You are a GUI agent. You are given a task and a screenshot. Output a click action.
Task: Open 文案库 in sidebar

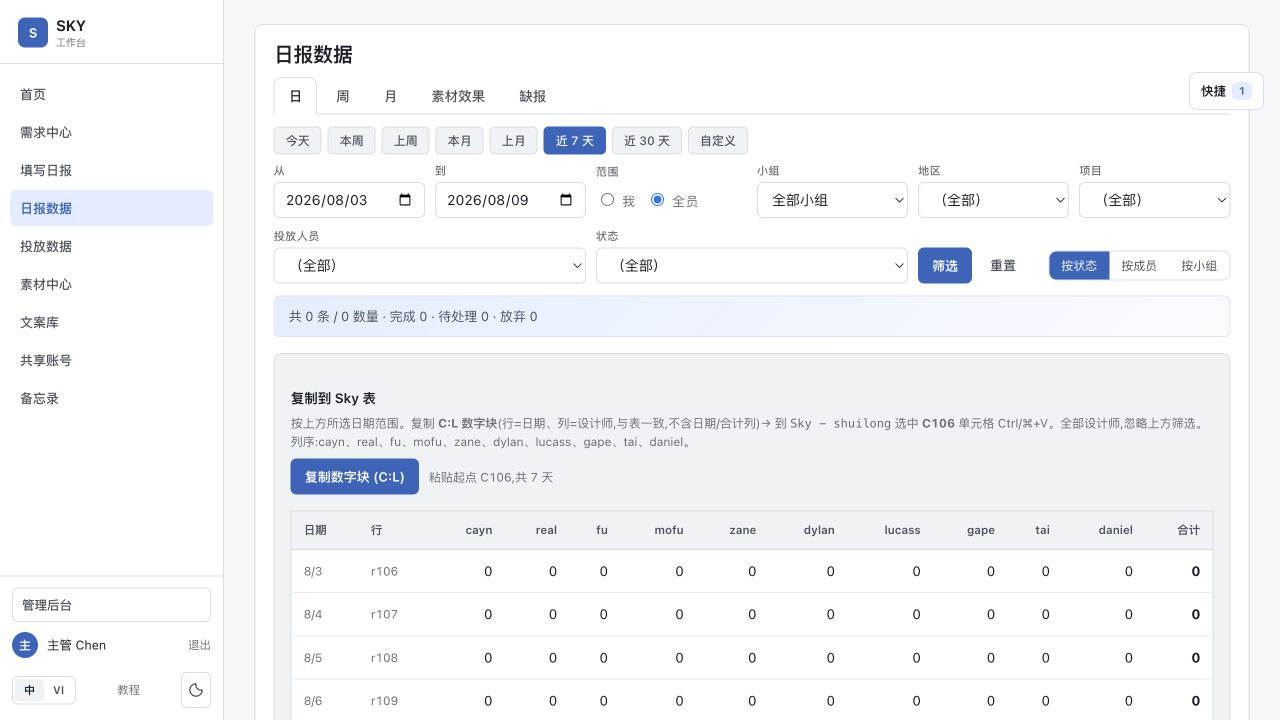111,323
